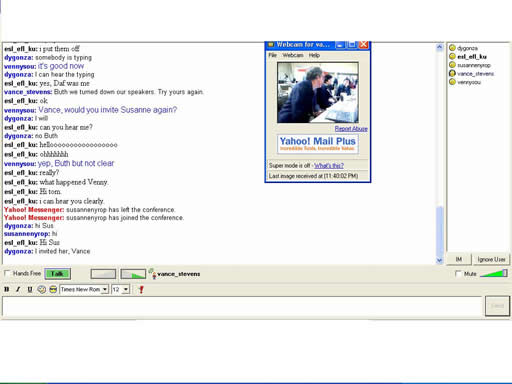Click the Webcam window title icon

270,44
